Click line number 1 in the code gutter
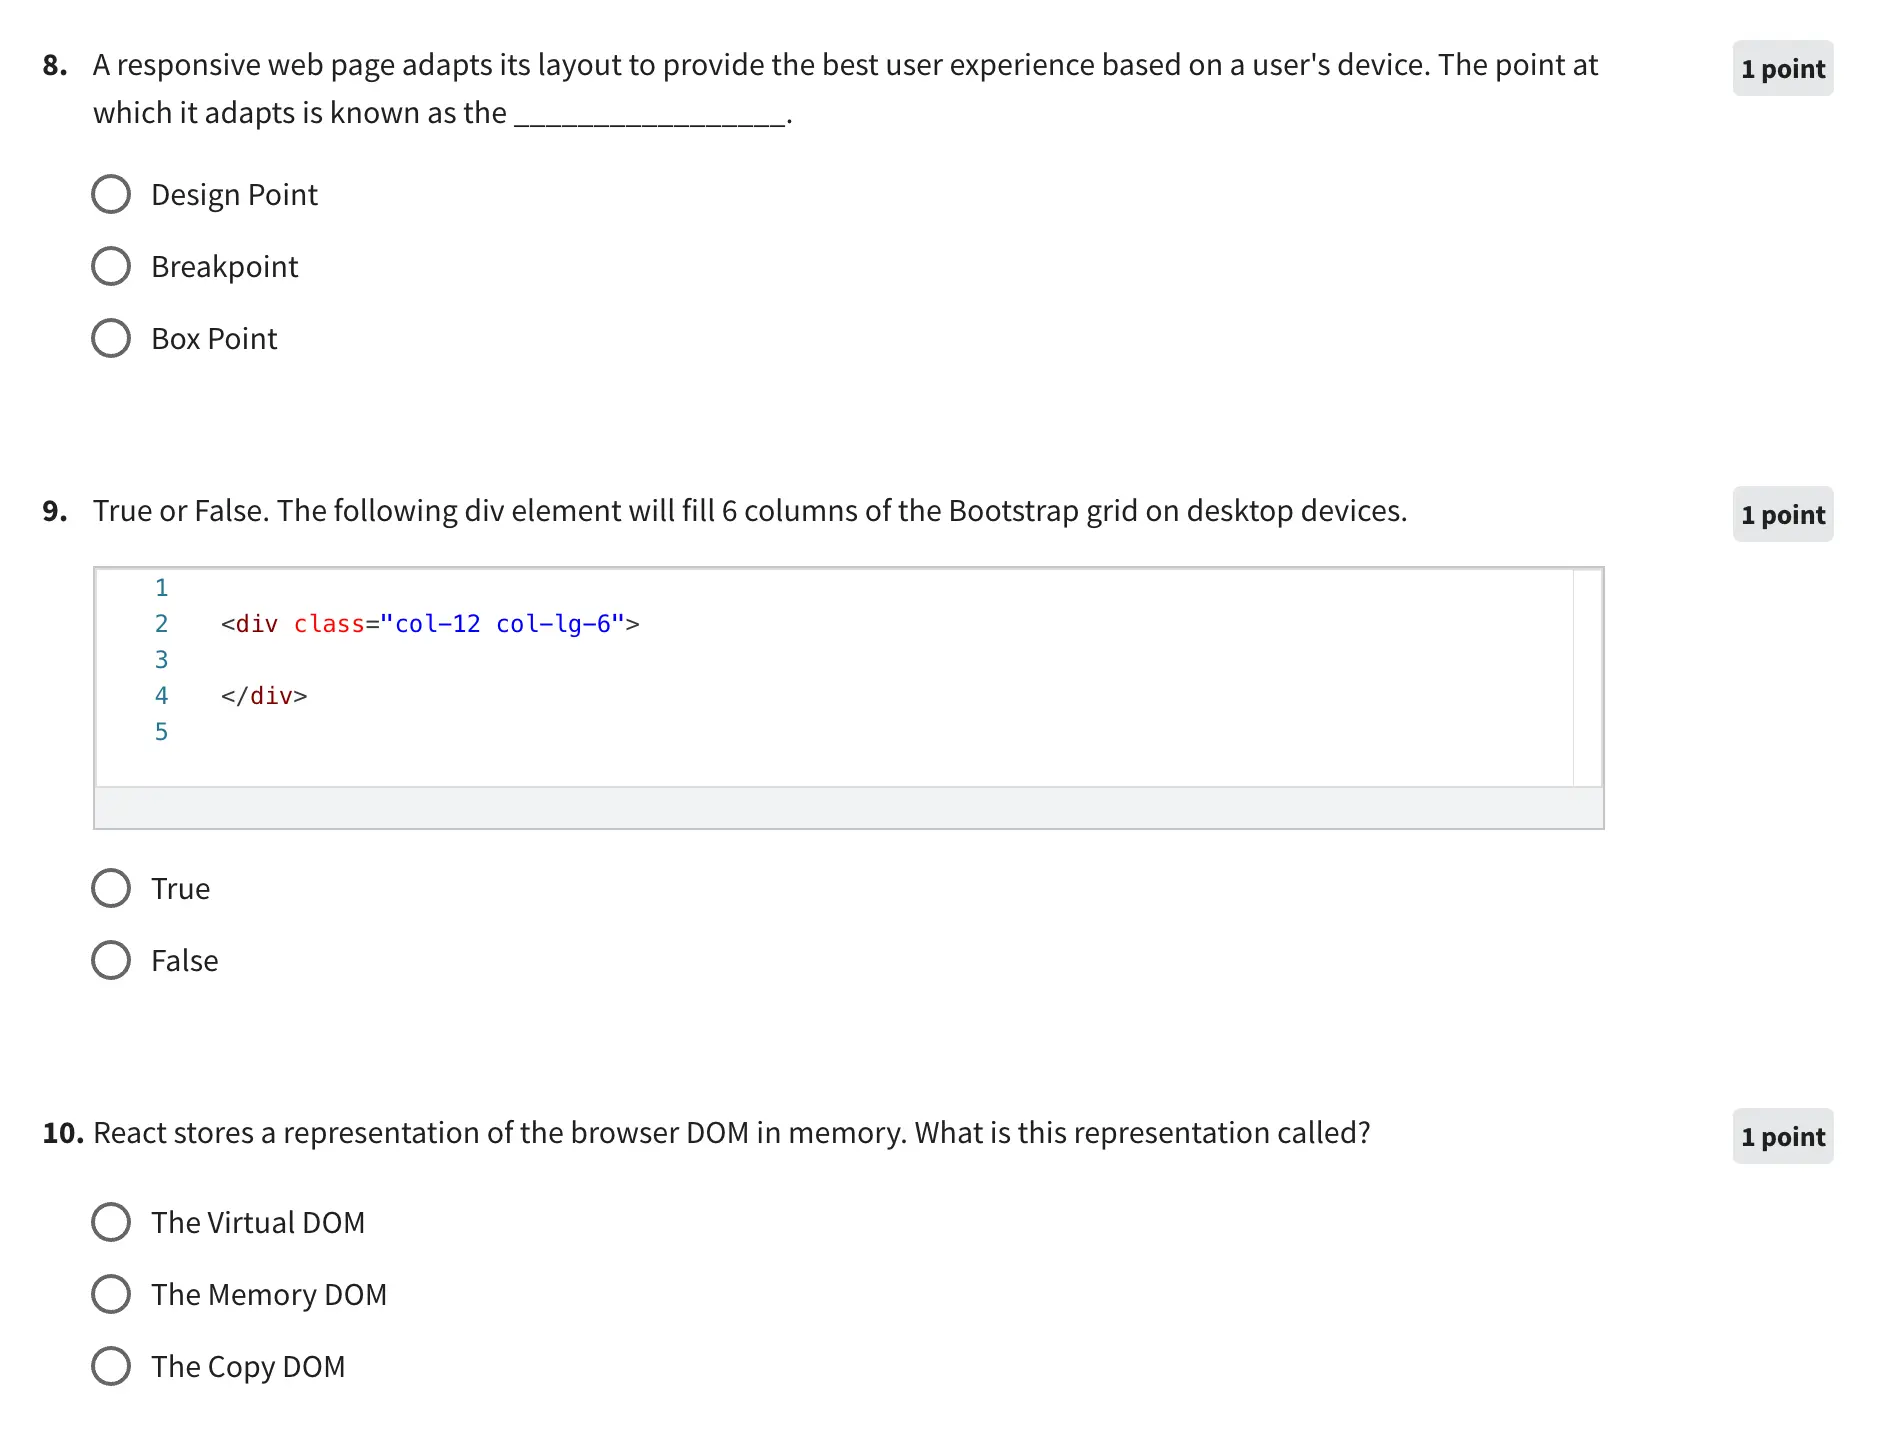The height and width of the screenshot is (1430, 1890). [x=161, y=588]
